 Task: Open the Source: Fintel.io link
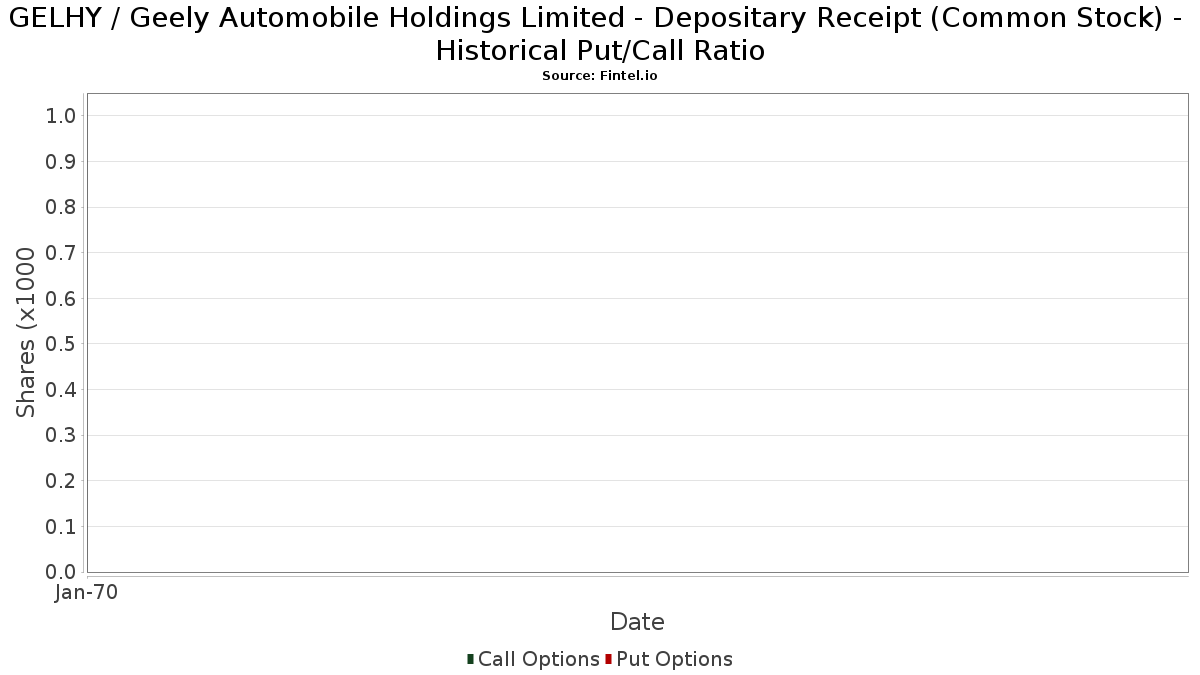[600, 76]
